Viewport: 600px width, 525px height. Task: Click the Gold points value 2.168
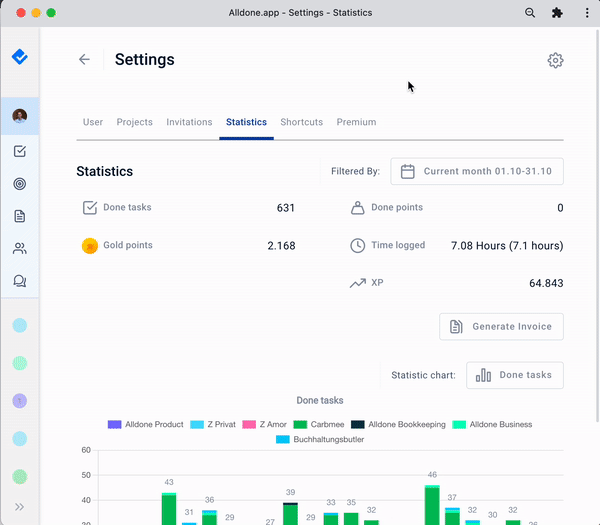(x=281, y=246)
